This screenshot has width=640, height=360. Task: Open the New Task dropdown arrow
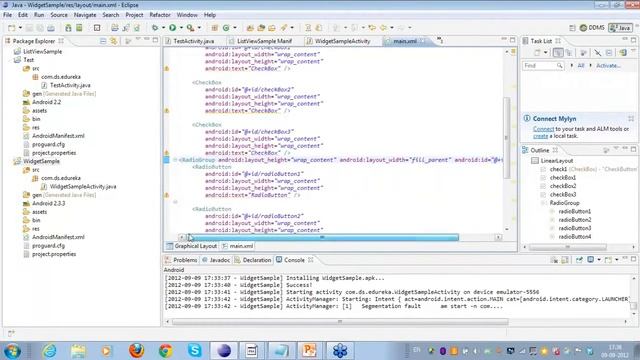(x=545, y=53)
